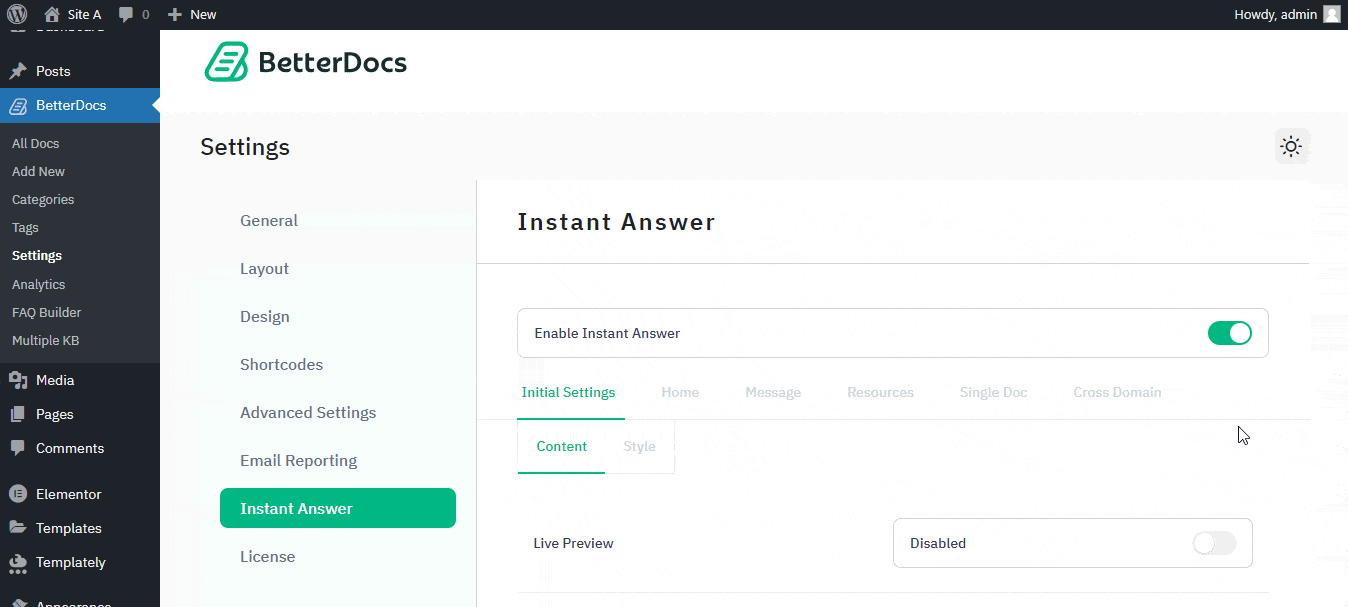
Task: Open the Message tab
Action: [x=773, y=392]
